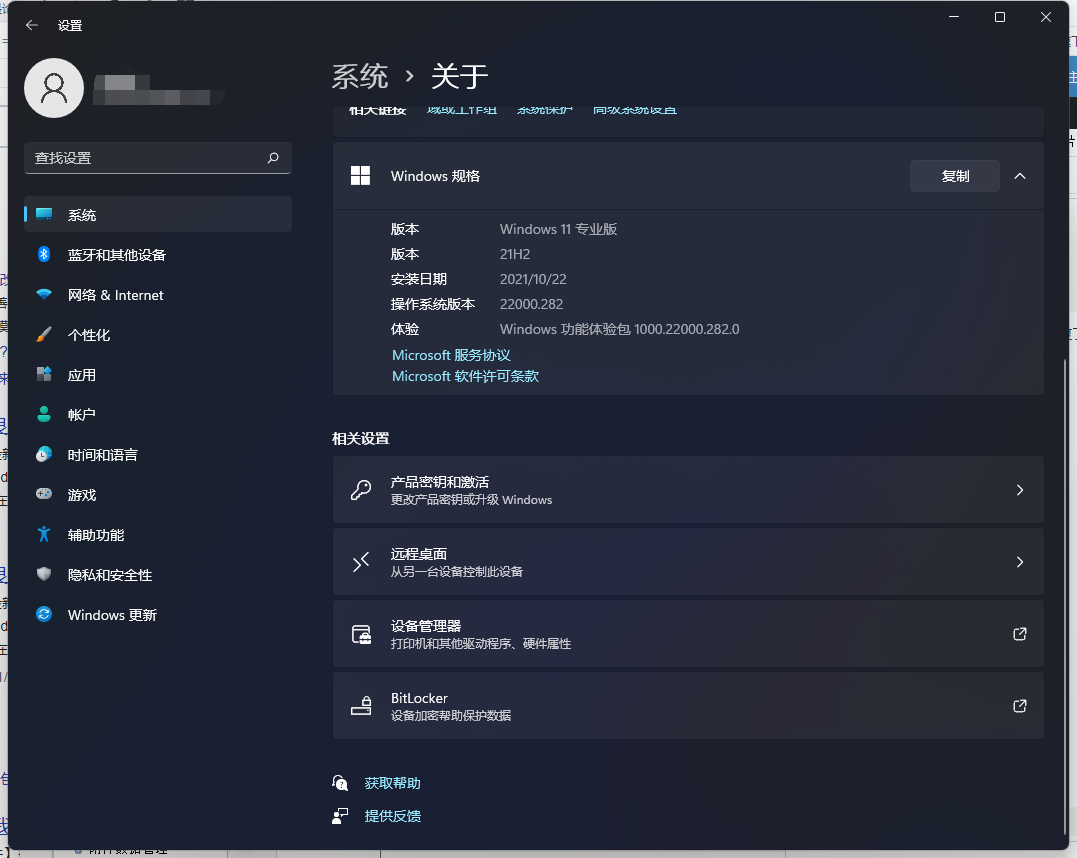Open 设备管理器 via the external link icon
This screenshot has height=858, width=1077.
1020,634
